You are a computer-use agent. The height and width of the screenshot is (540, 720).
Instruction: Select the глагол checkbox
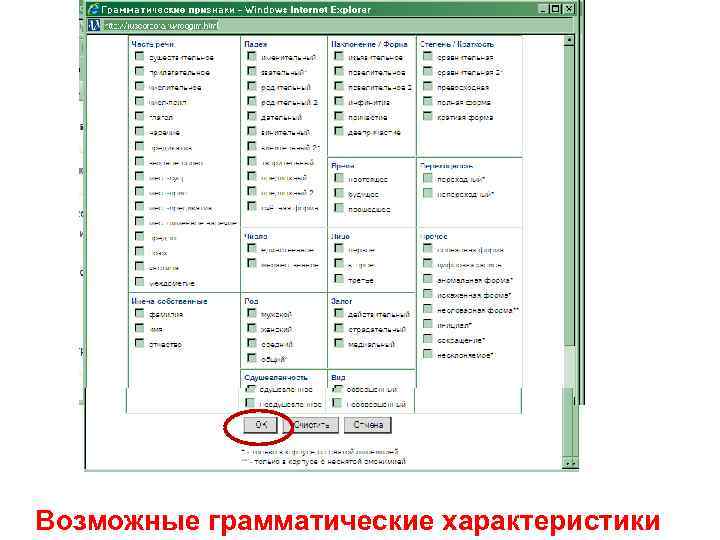point(140,116)
